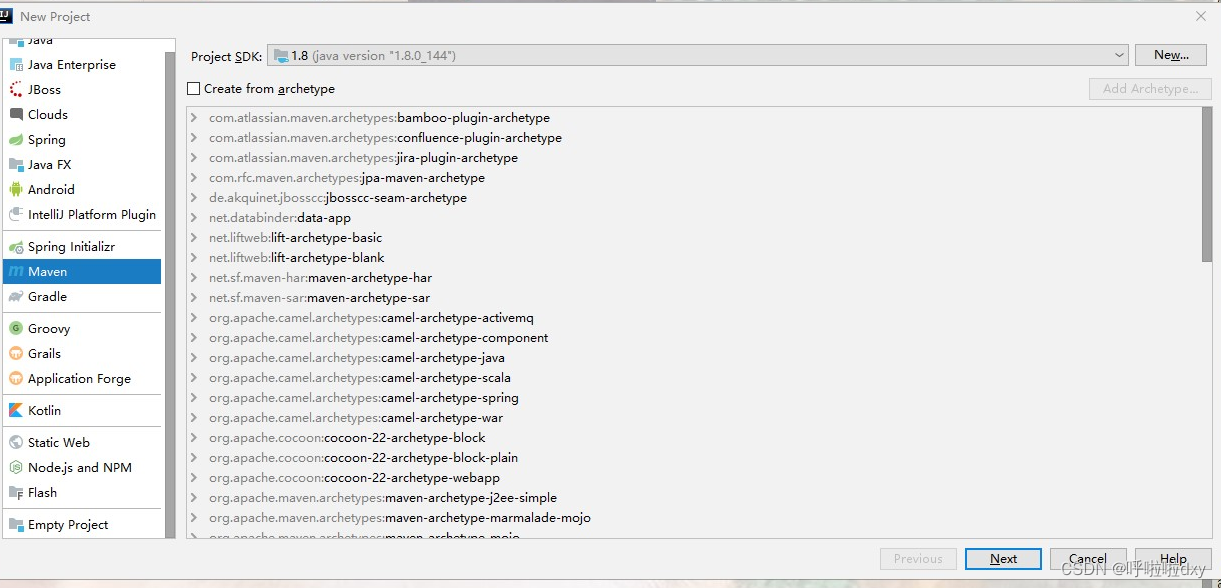Expand camel-archetype-activemq node
Image resolution: width=1221 pixels, height=588 pixels.
(194, 317)
